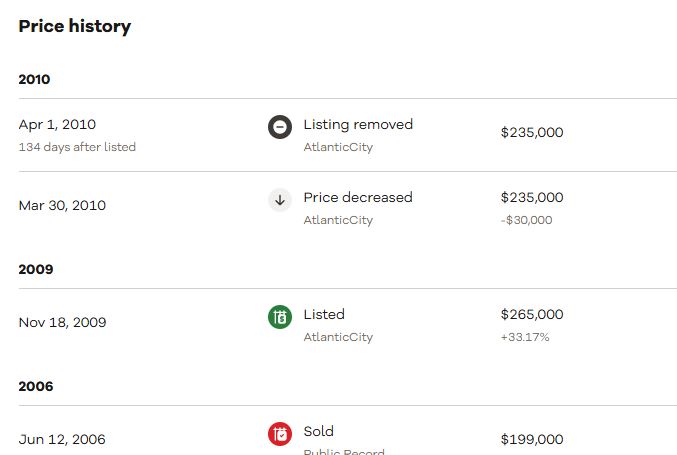Click the Listing removed minus icon

pos(280,127)
